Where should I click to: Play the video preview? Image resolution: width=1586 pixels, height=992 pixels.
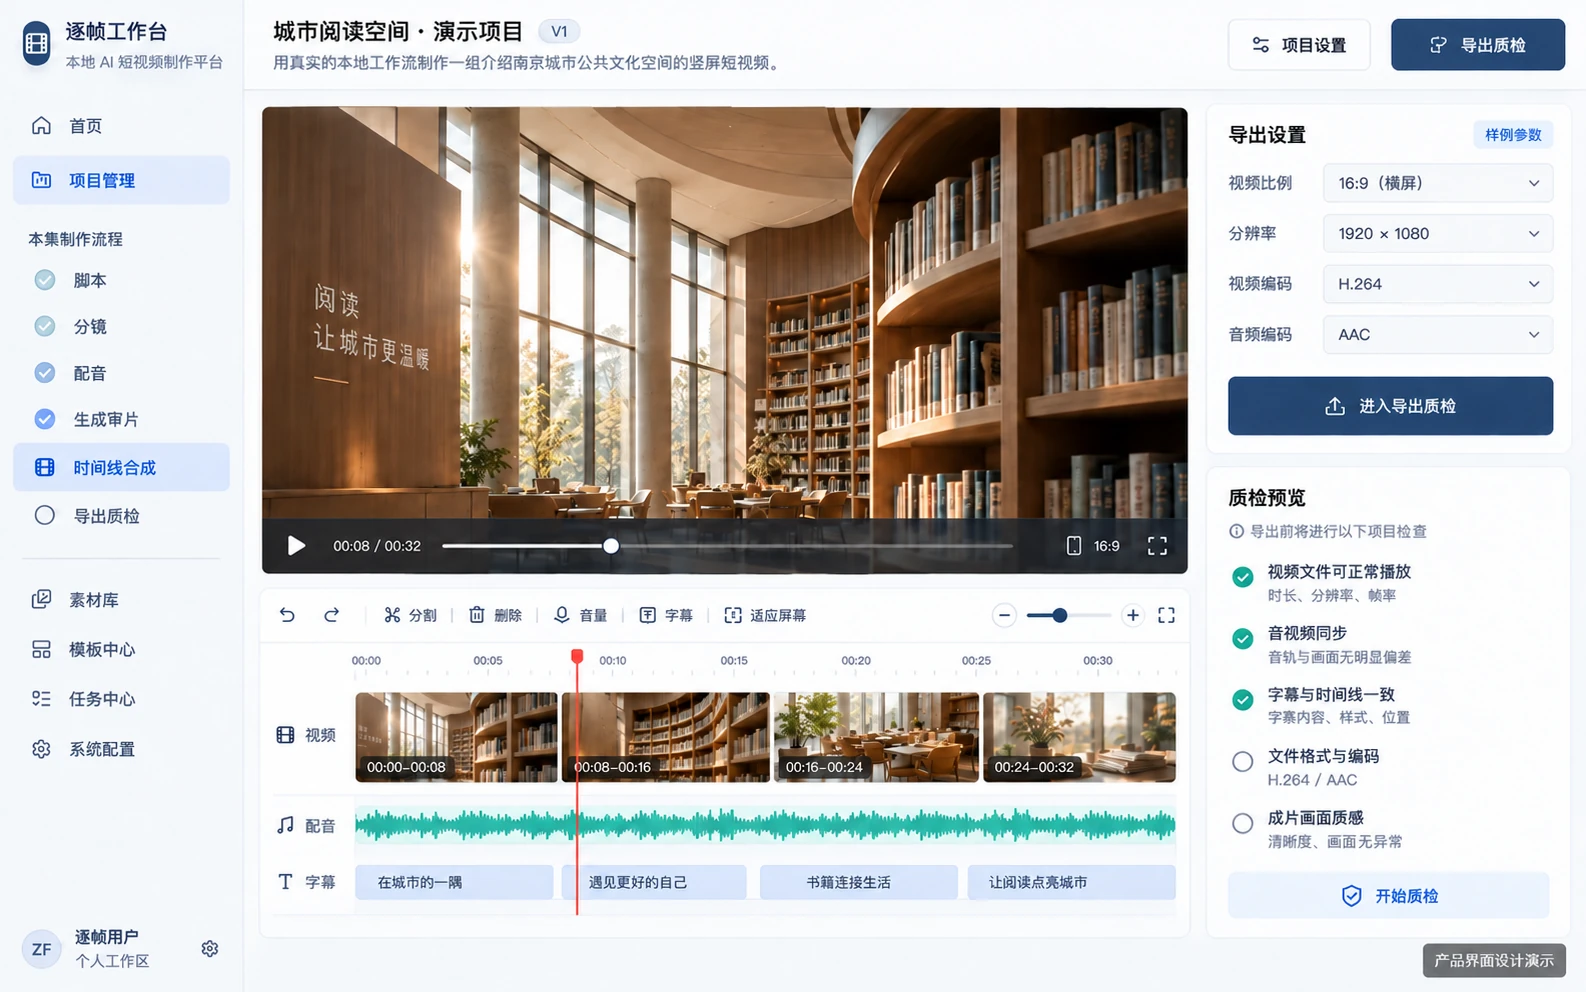[296, 546]
